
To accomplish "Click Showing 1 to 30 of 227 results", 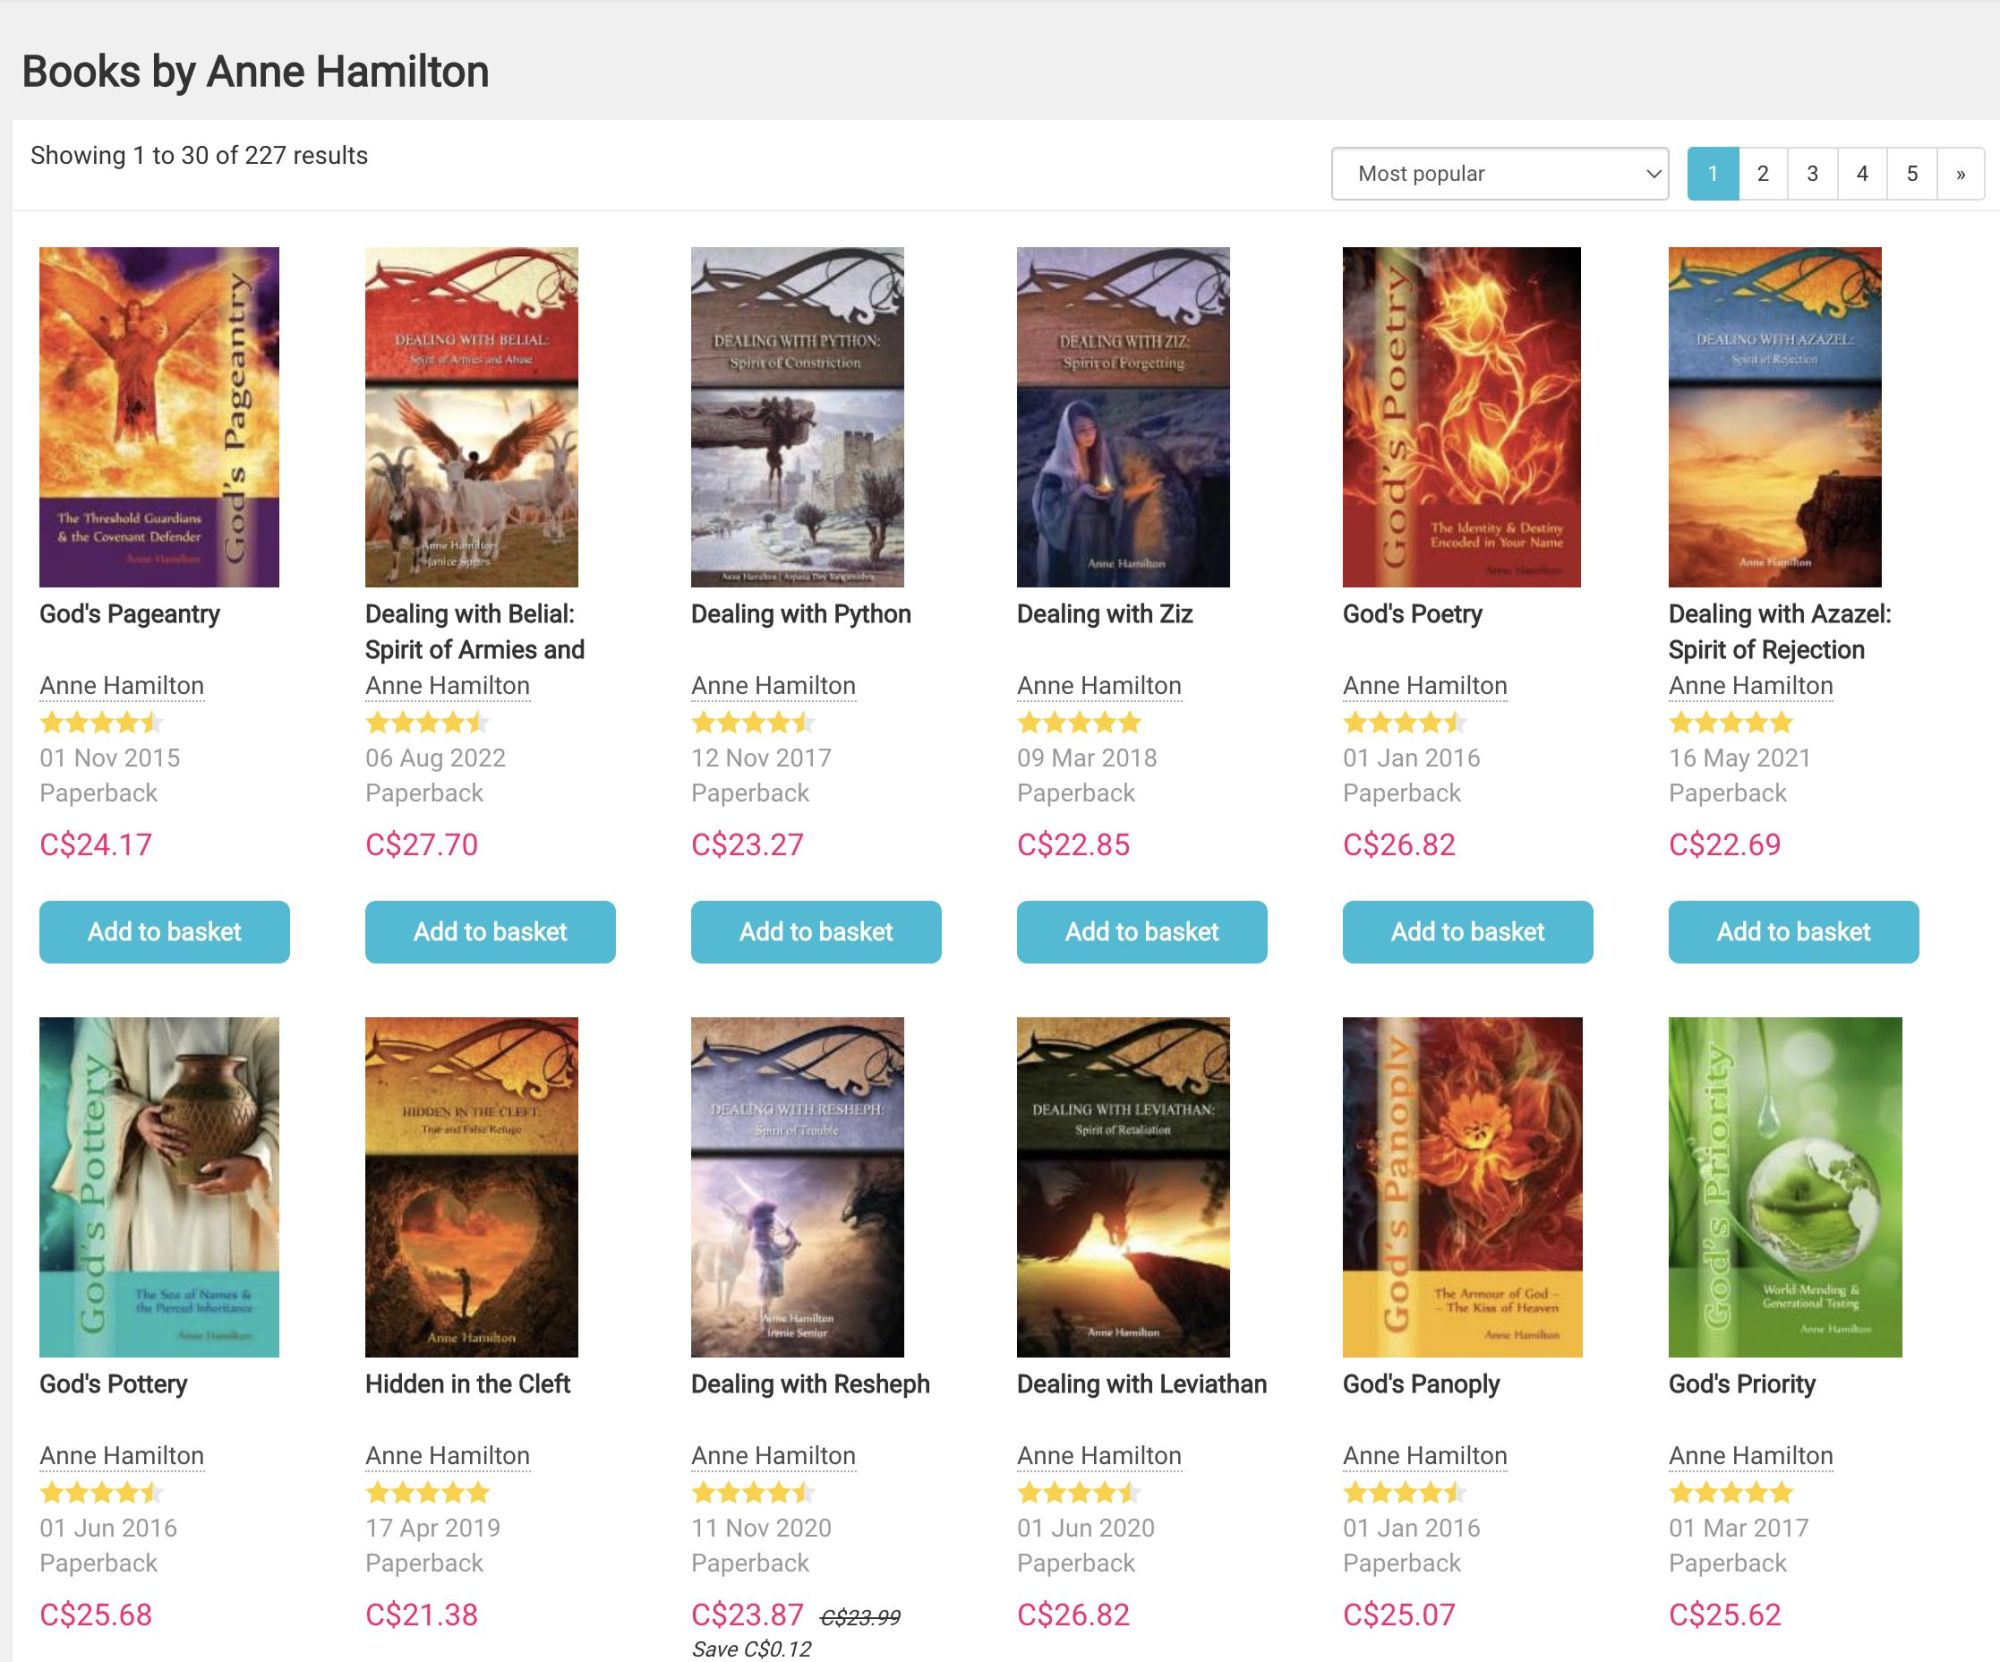I will coord(199,155).
